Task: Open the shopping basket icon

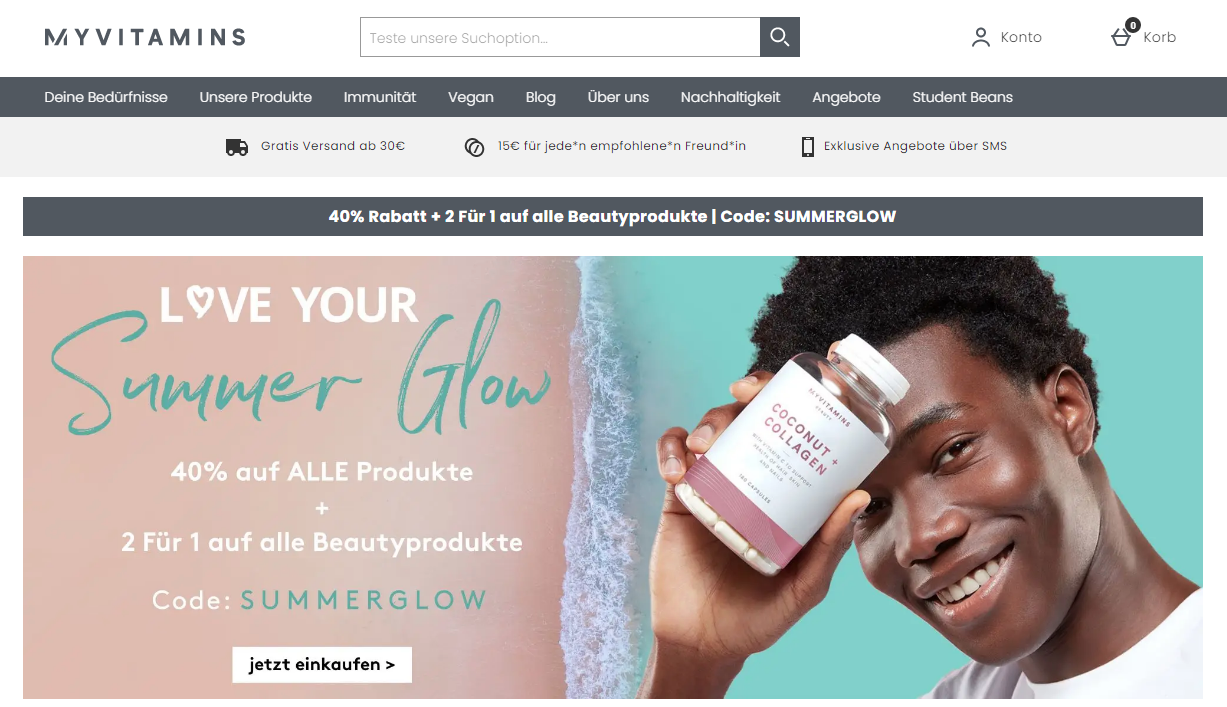Action: 1121,38
